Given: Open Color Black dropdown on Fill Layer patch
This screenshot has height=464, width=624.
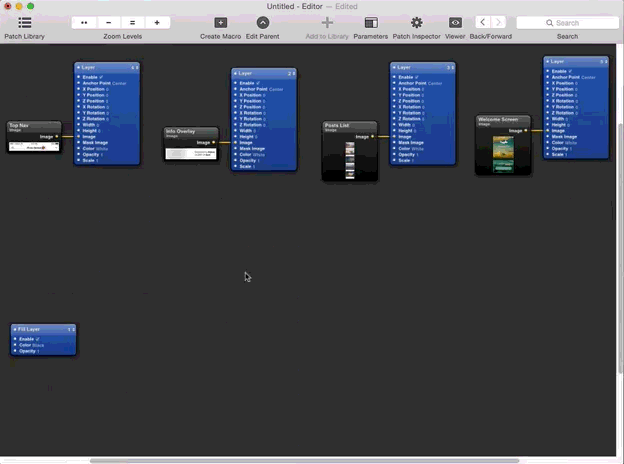Looking at the screenshot, I should click(x=38, y=345).
